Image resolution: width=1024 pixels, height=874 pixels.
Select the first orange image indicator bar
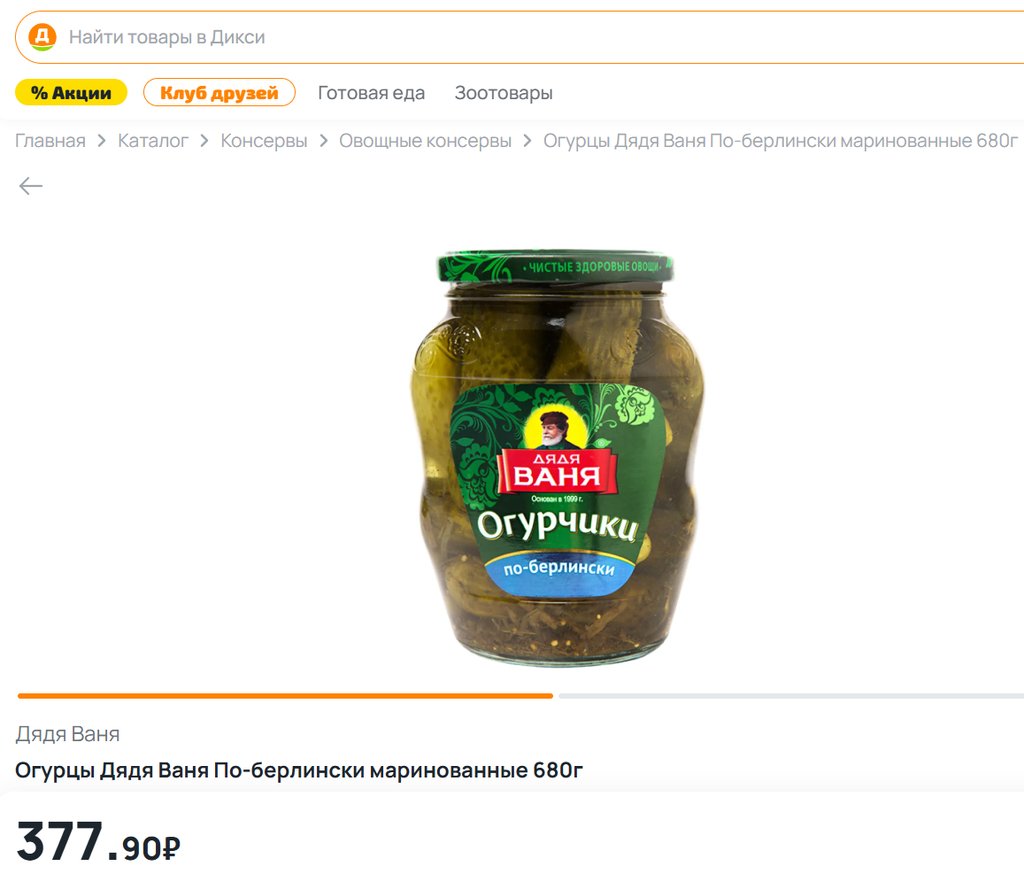(285, 696)
